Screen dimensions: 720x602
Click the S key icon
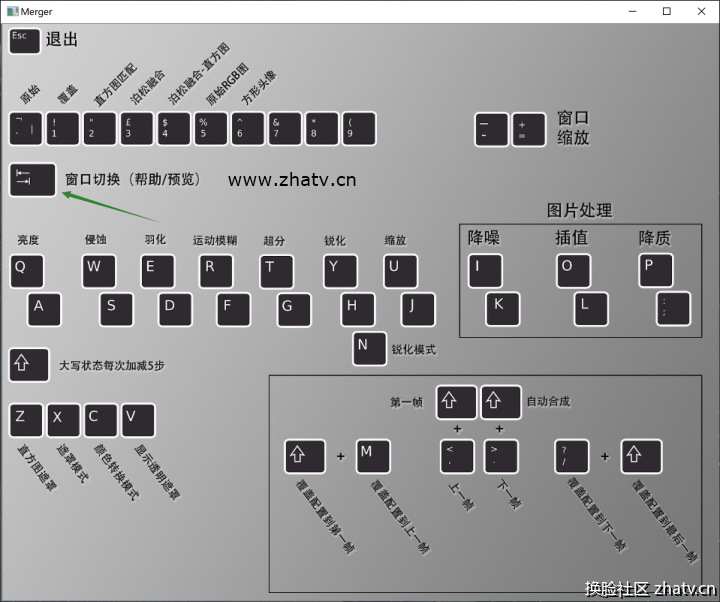coord(117,310)
